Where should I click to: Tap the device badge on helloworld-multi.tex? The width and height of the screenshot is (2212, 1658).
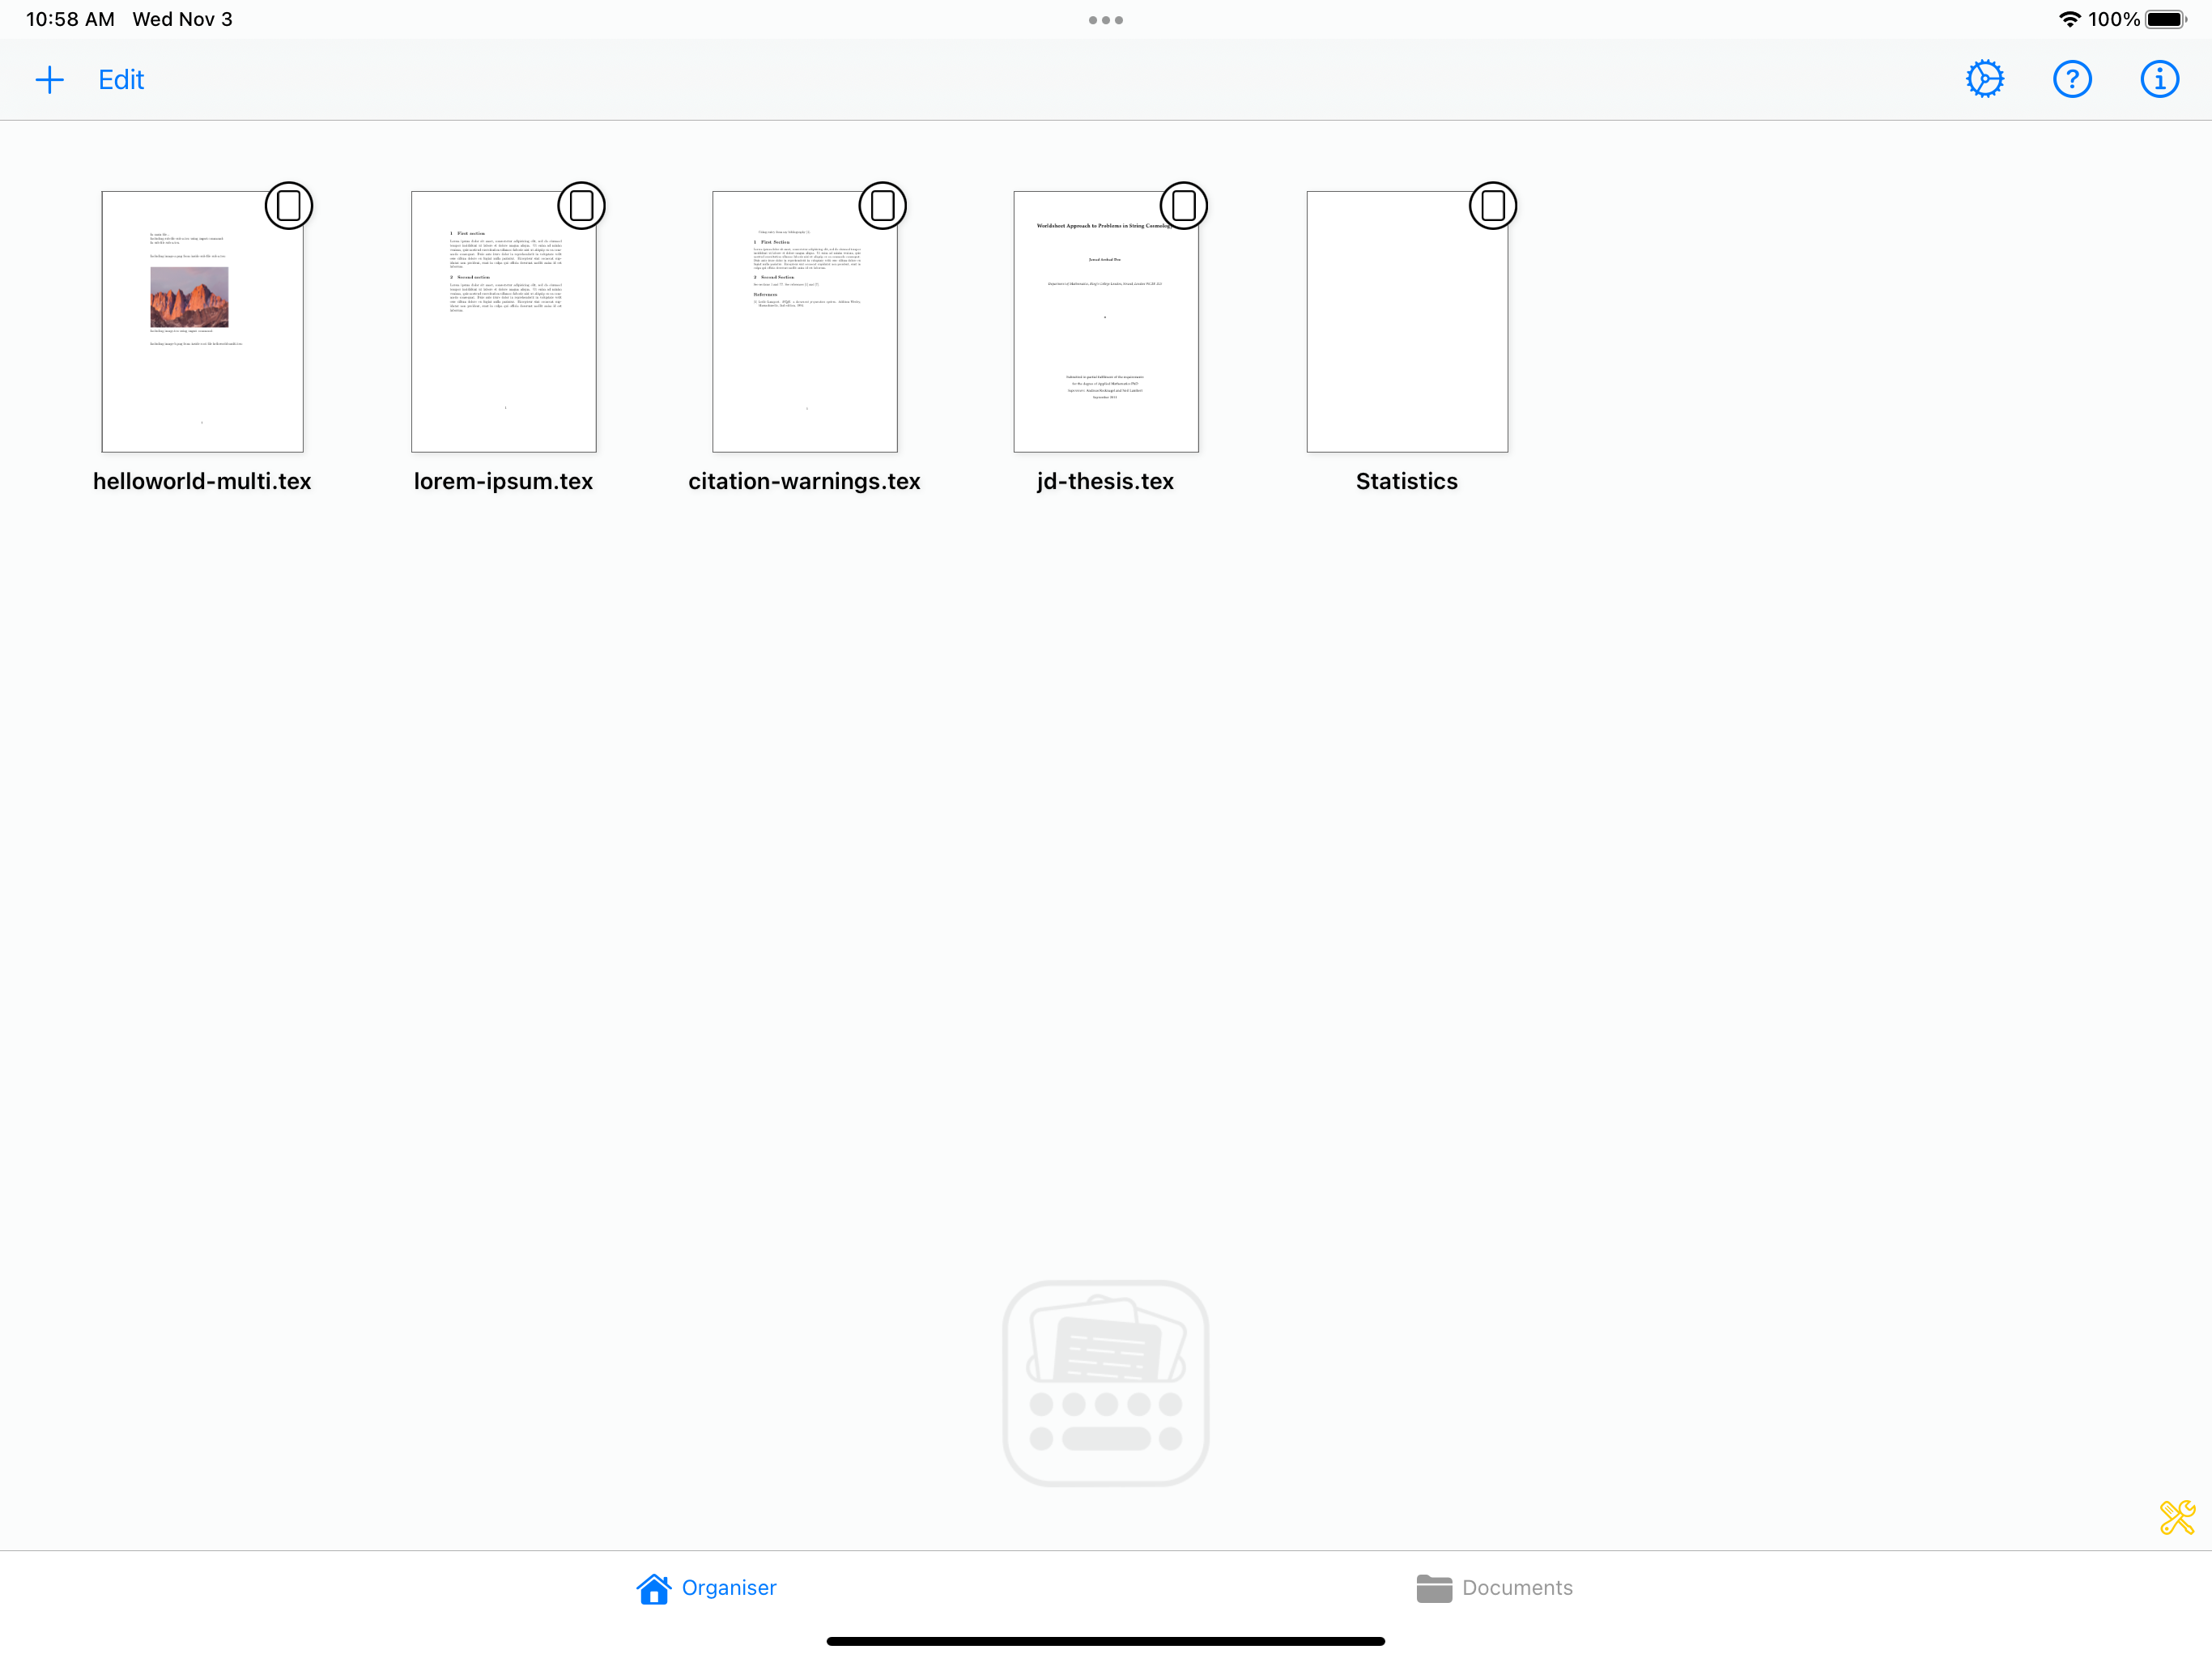coord(289,206)
